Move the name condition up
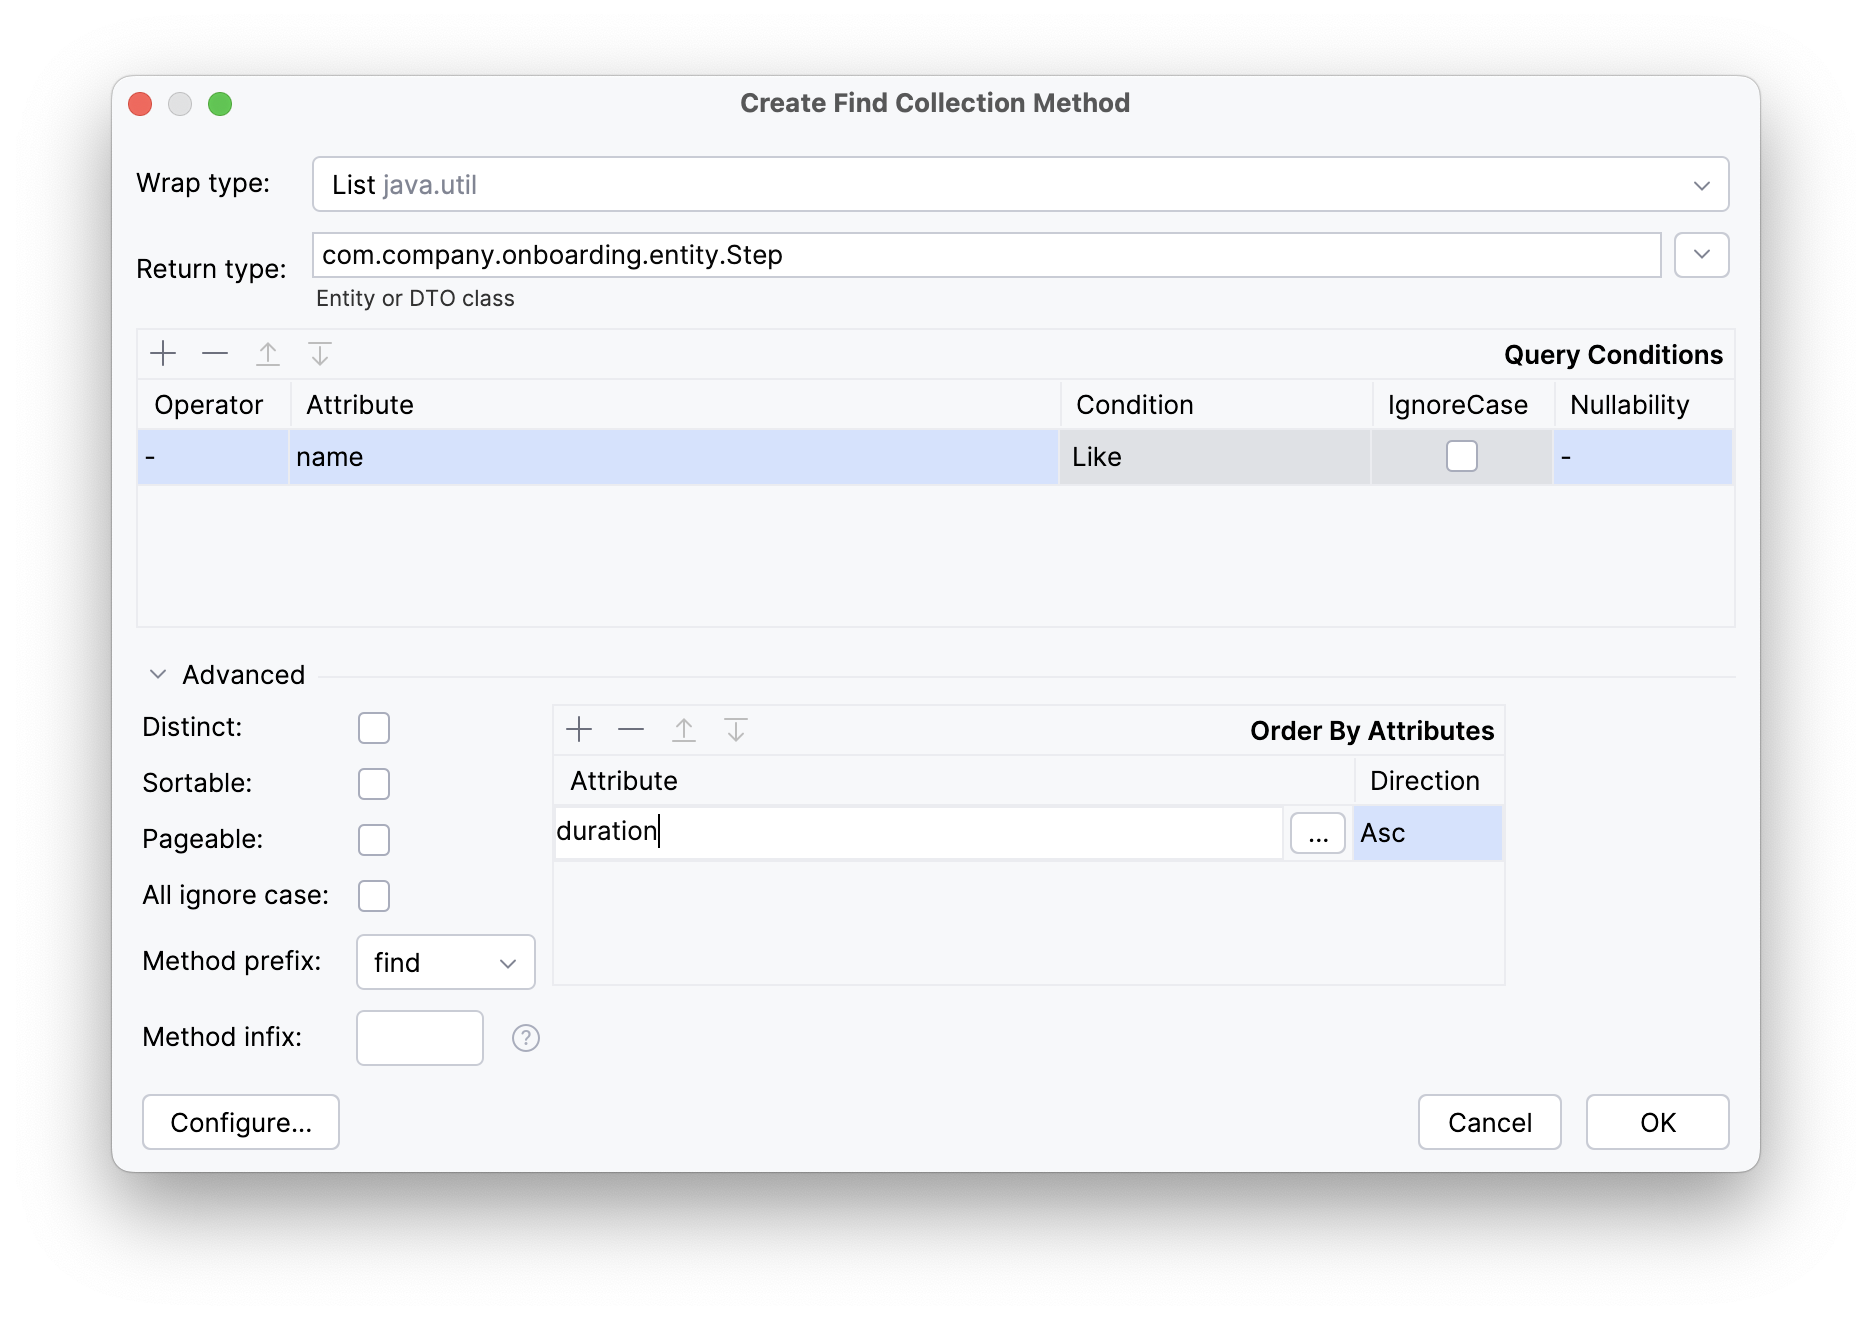This screenshot has height=1320, width=1872. coord(267,353)
